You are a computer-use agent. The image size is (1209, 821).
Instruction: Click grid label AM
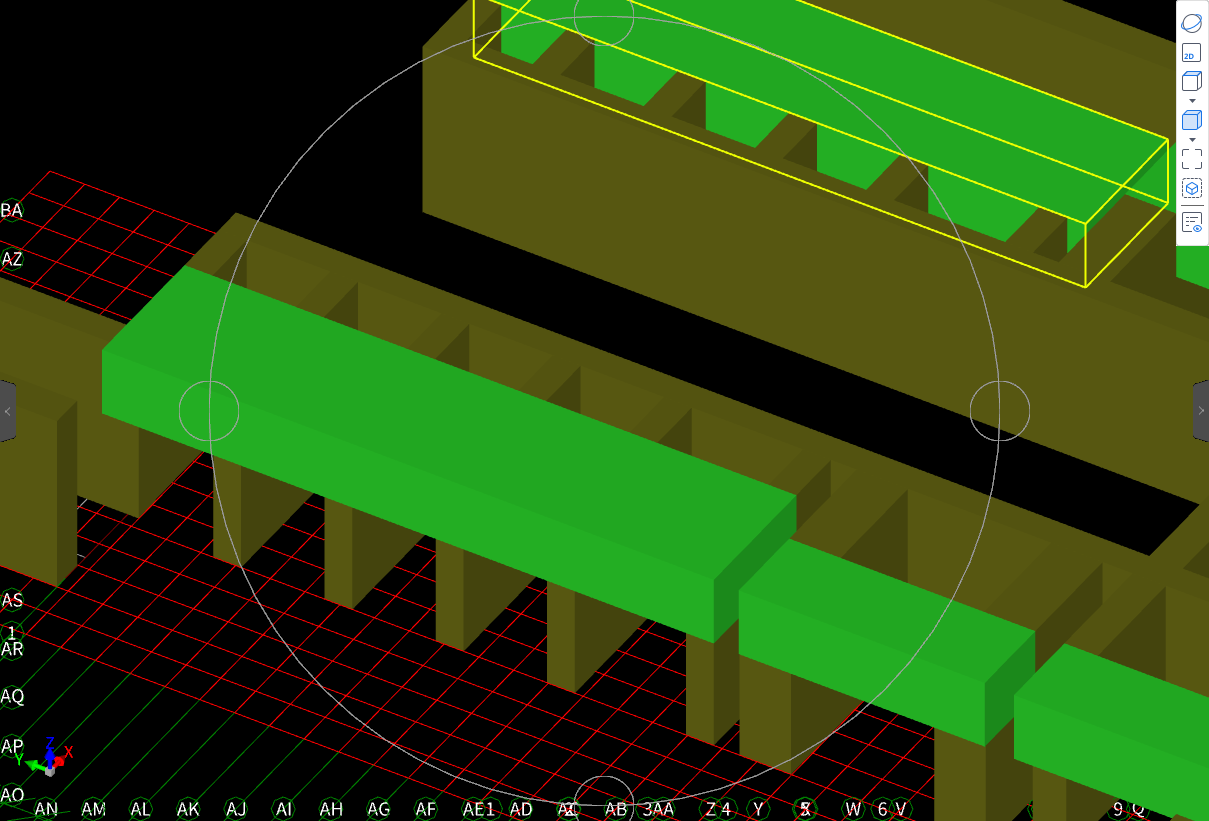(x=93, y=809)
